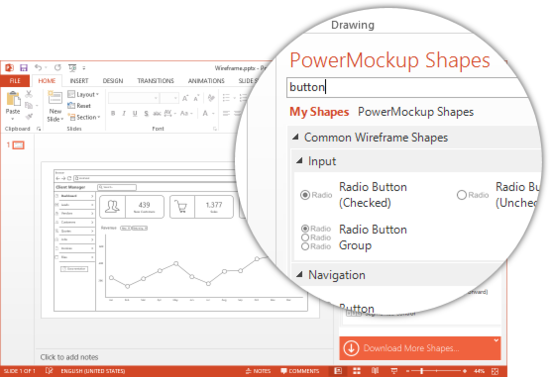Open Character Spacing dropdown
Image resolution: width=550 pixels, height=377 pixels.
[170, 113]
